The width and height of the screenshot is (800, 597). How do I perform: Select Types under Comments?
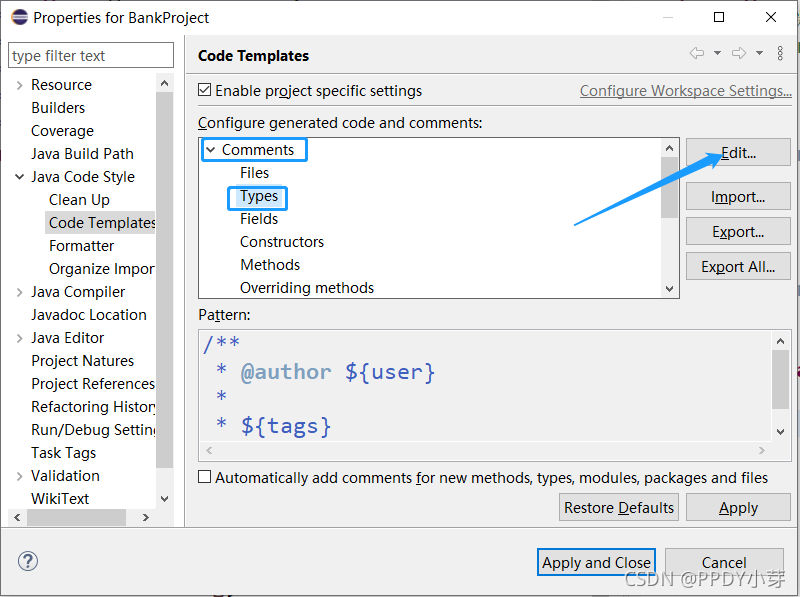tap(259, 196)
